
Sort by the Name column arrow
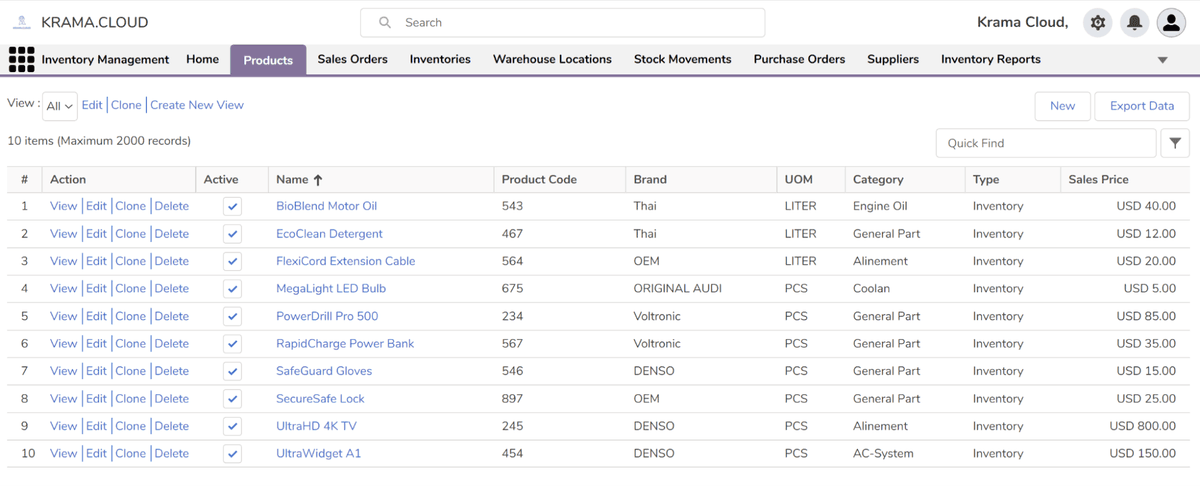pos(318,180)
